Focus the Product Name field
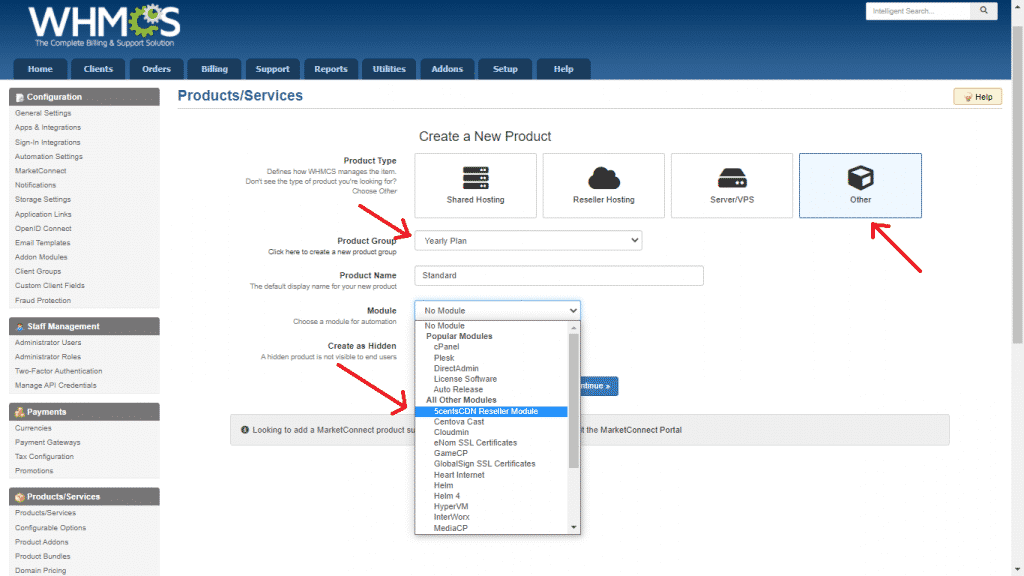 click(x=559, y=276)
